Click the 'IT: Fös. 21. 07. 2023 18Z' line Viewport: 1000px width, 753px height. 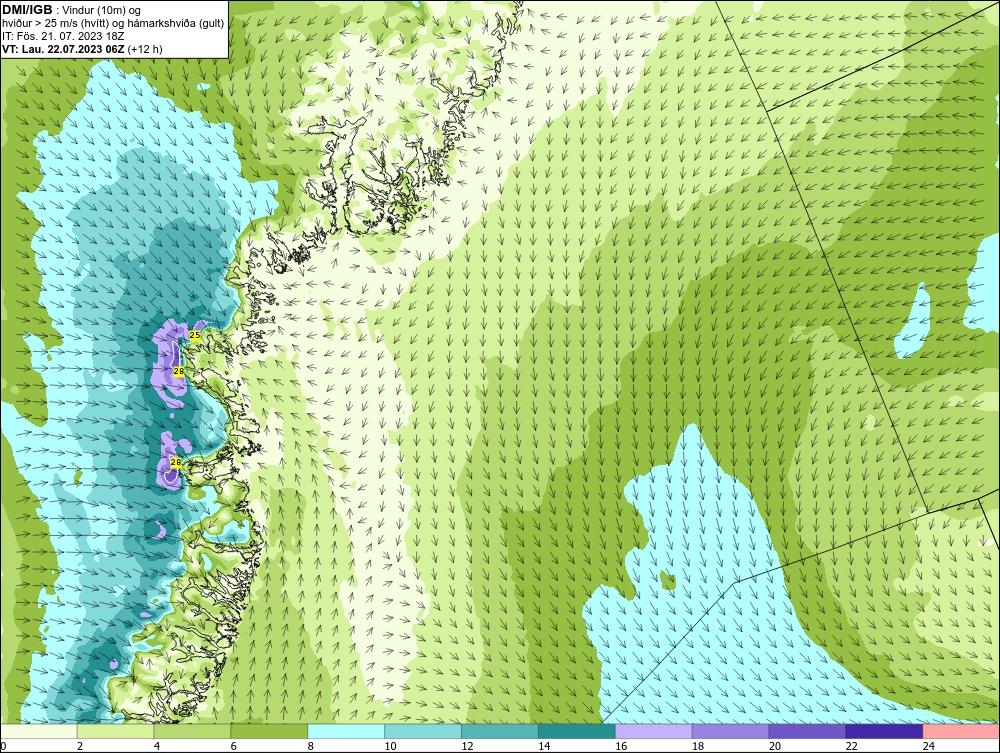[63, 36]
